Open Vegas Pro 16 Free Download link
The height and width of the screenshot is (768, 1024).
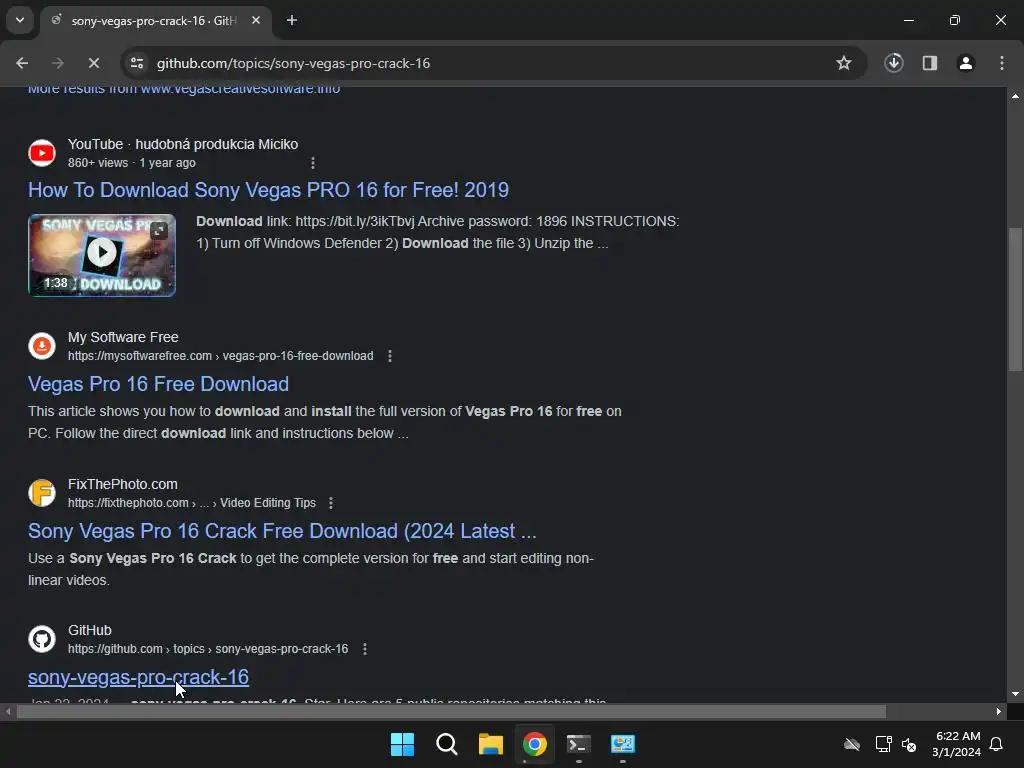[x=158, y=384]
